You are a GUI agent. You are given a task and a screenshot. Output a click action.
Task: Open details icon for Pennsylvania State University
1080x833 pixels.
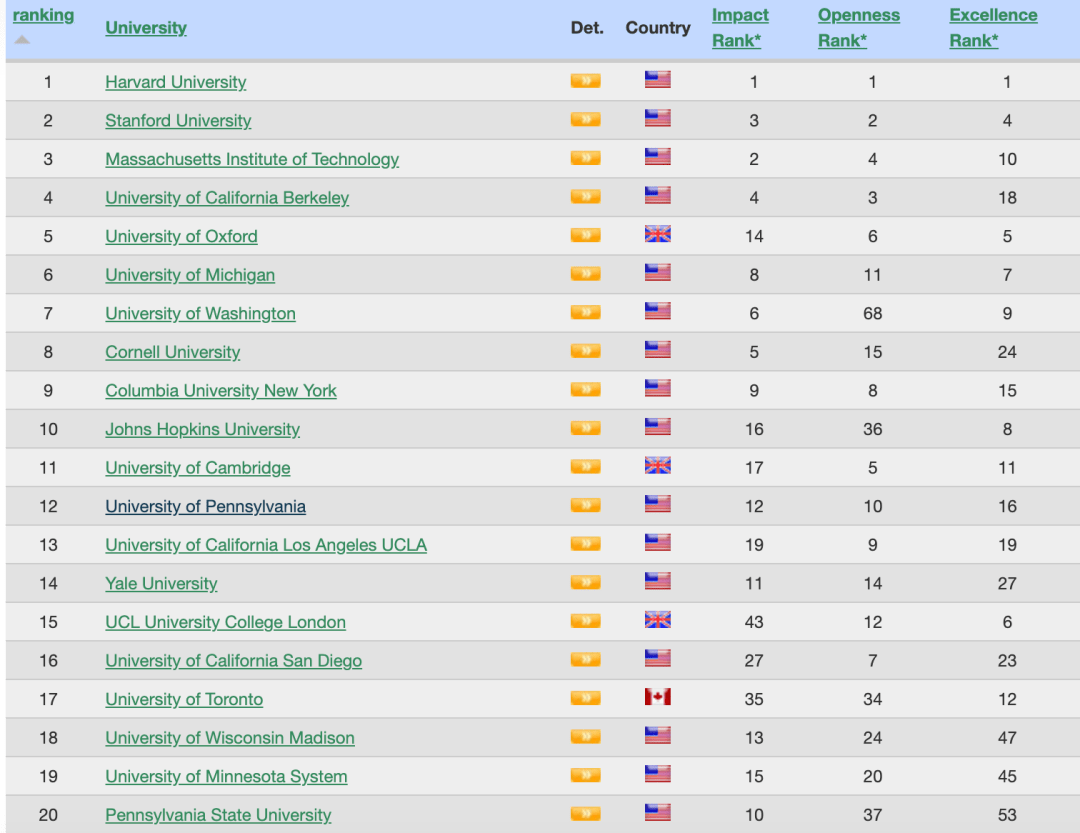click(585, 814)
